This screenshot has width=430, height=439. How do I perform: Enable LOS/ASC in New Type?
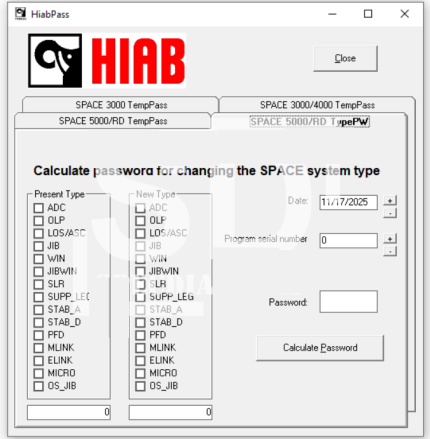(x=140, y=233)
